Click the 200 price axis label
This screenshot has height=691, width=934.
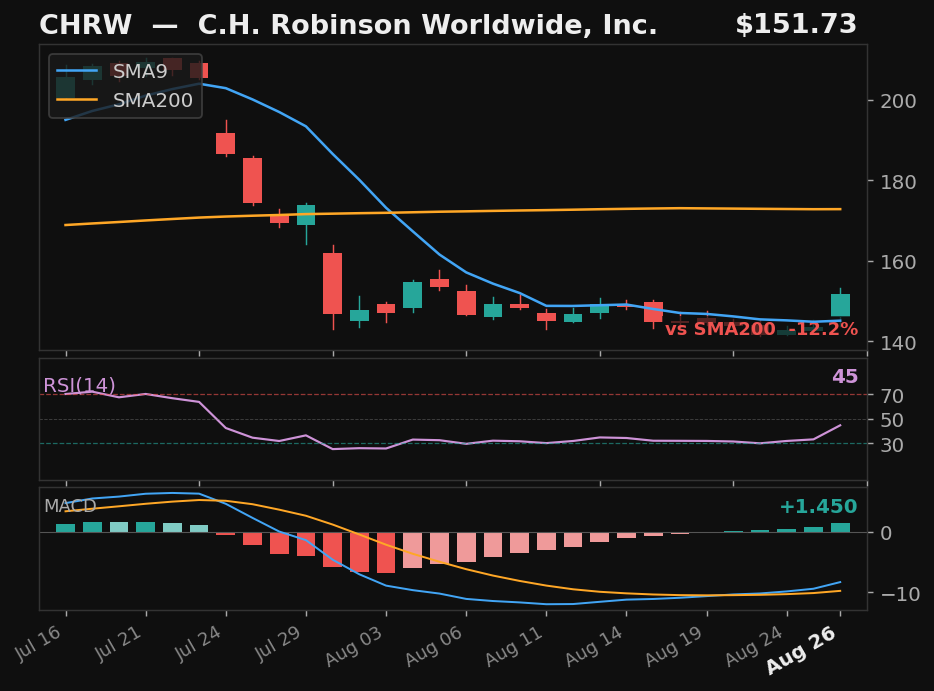point(898,101)
